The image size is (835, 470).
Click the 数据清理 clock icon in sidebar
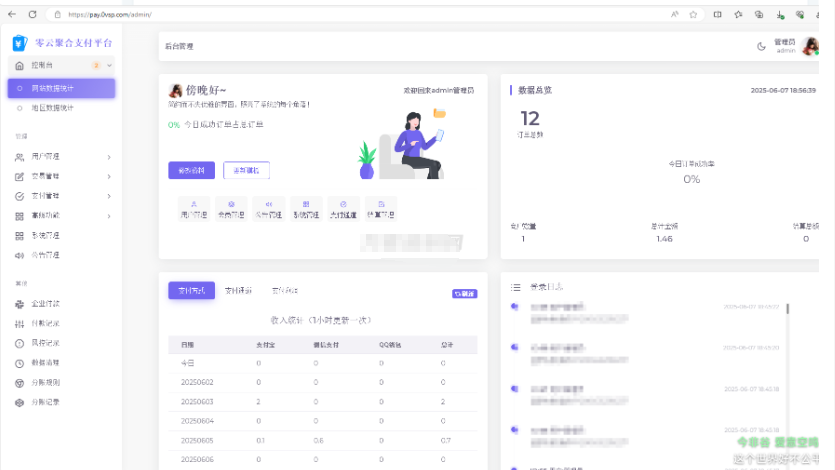[20, 363]
